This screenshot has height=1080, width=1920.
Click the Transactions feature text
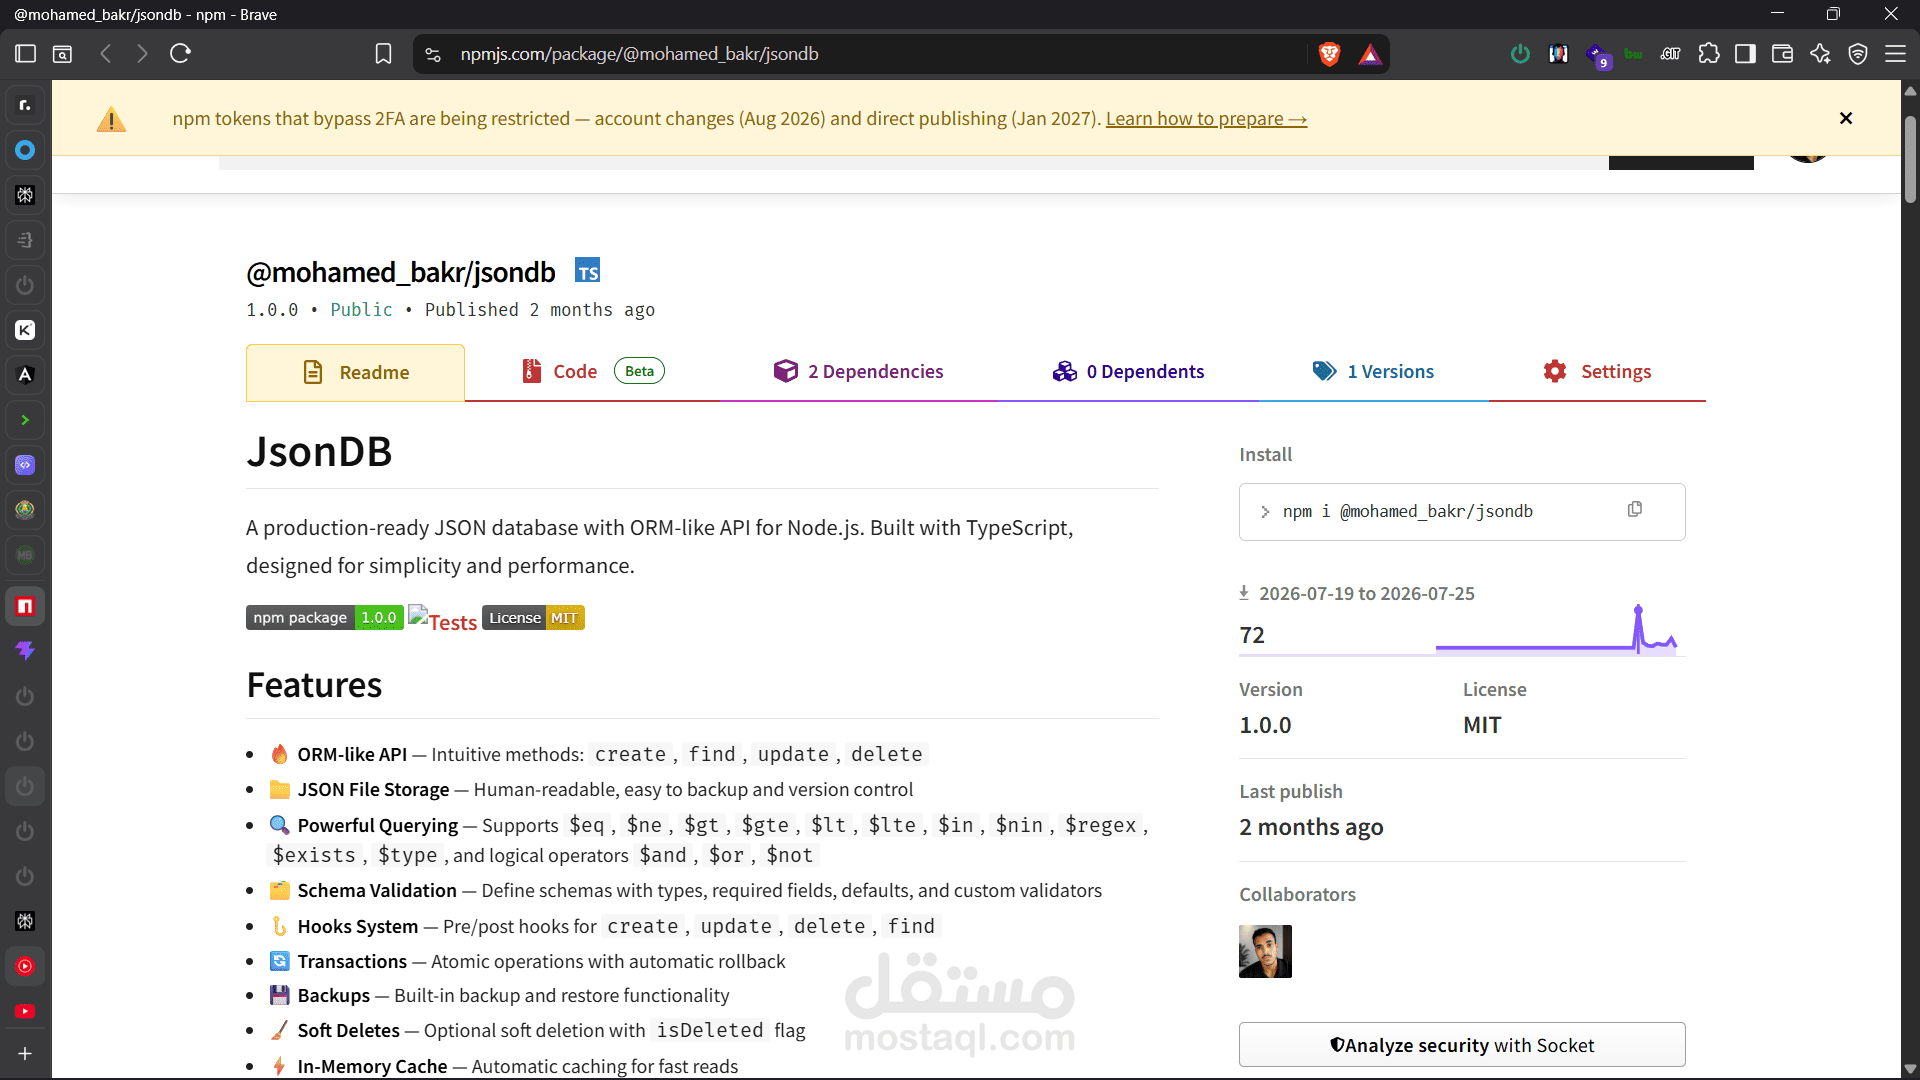(x=352, y=961)
